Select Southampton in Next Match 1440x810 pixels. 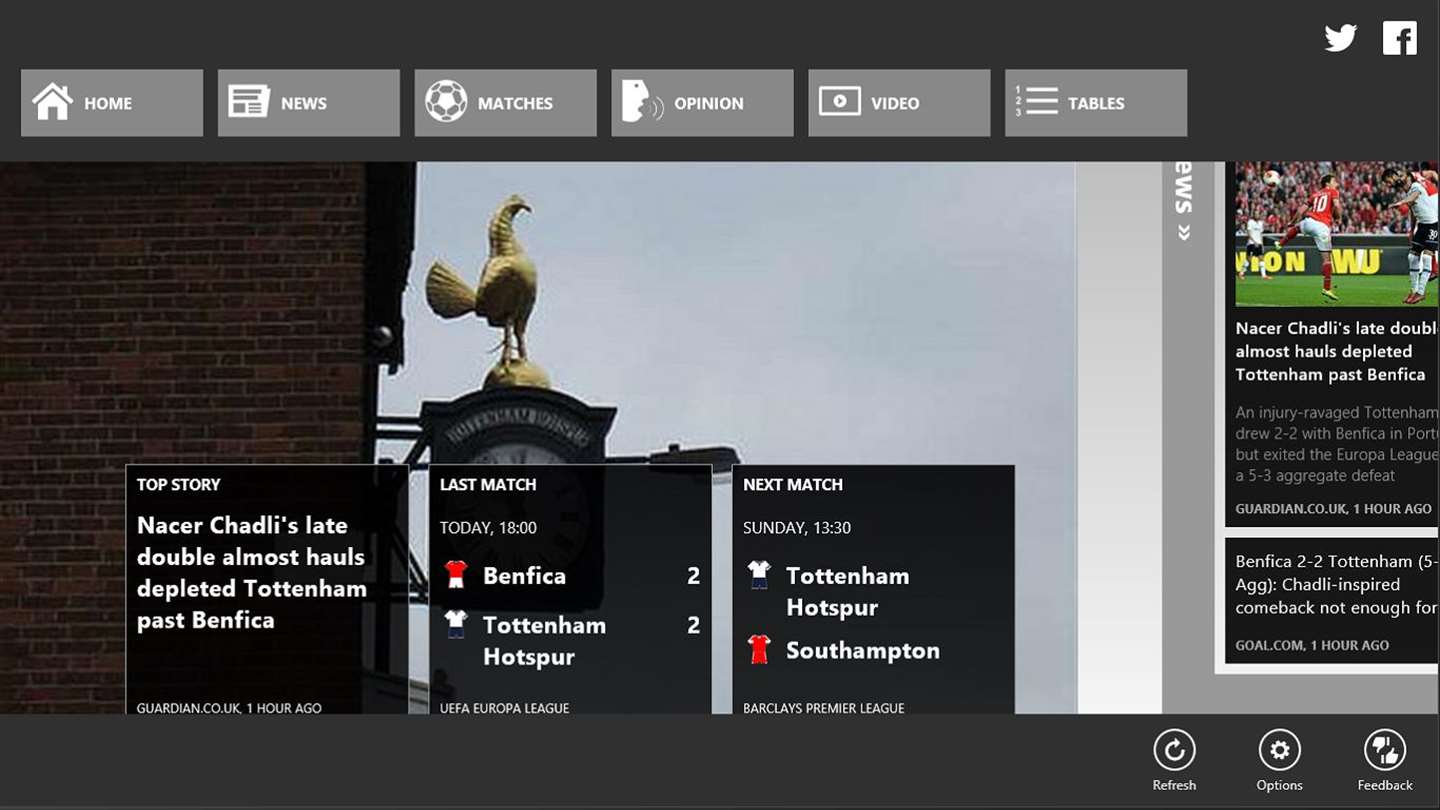point(863,651)
